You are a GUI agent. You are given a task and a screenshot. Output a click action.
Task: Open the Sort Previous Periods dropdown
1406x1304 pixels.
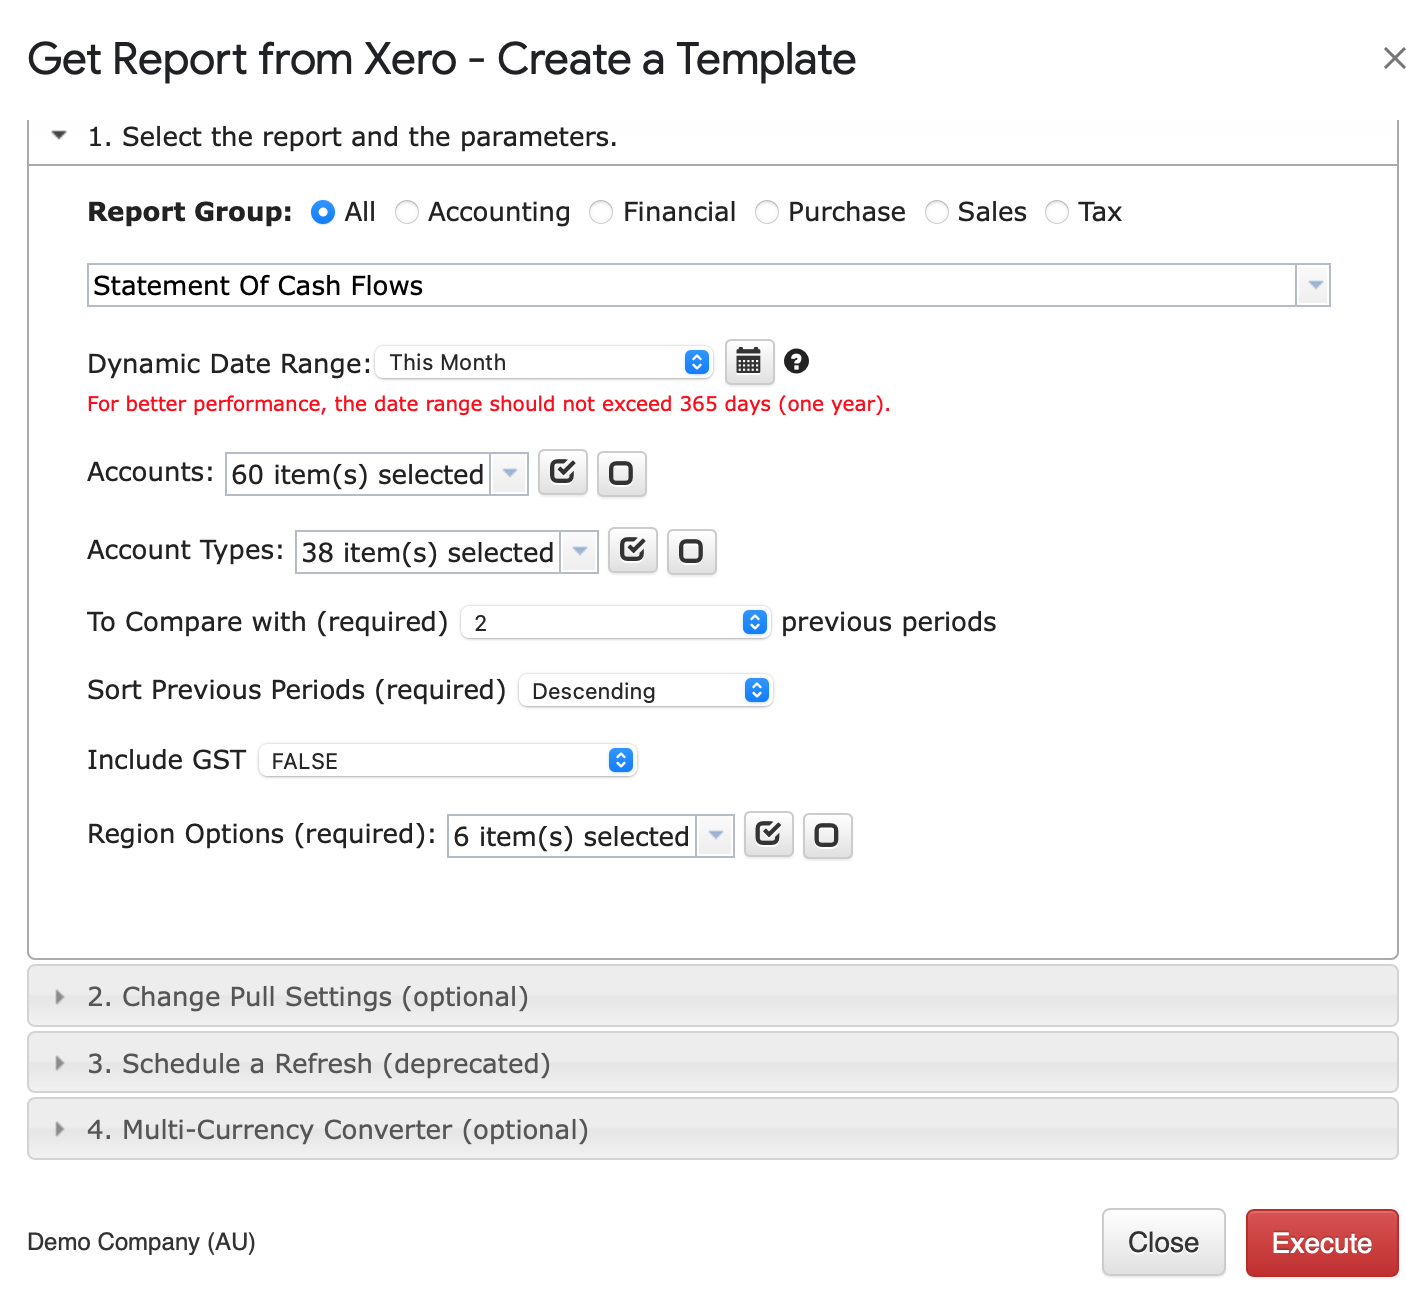tap(646, 691)
